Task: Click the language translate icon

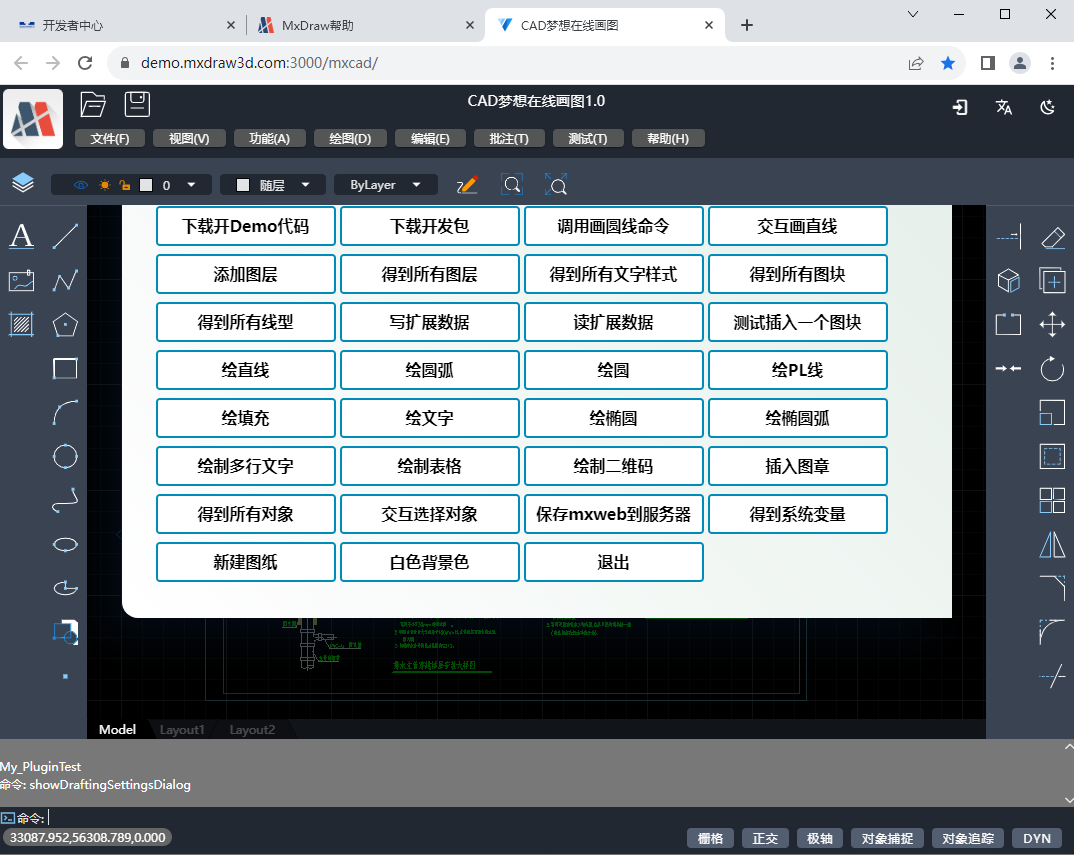Action: (1004, 107)
